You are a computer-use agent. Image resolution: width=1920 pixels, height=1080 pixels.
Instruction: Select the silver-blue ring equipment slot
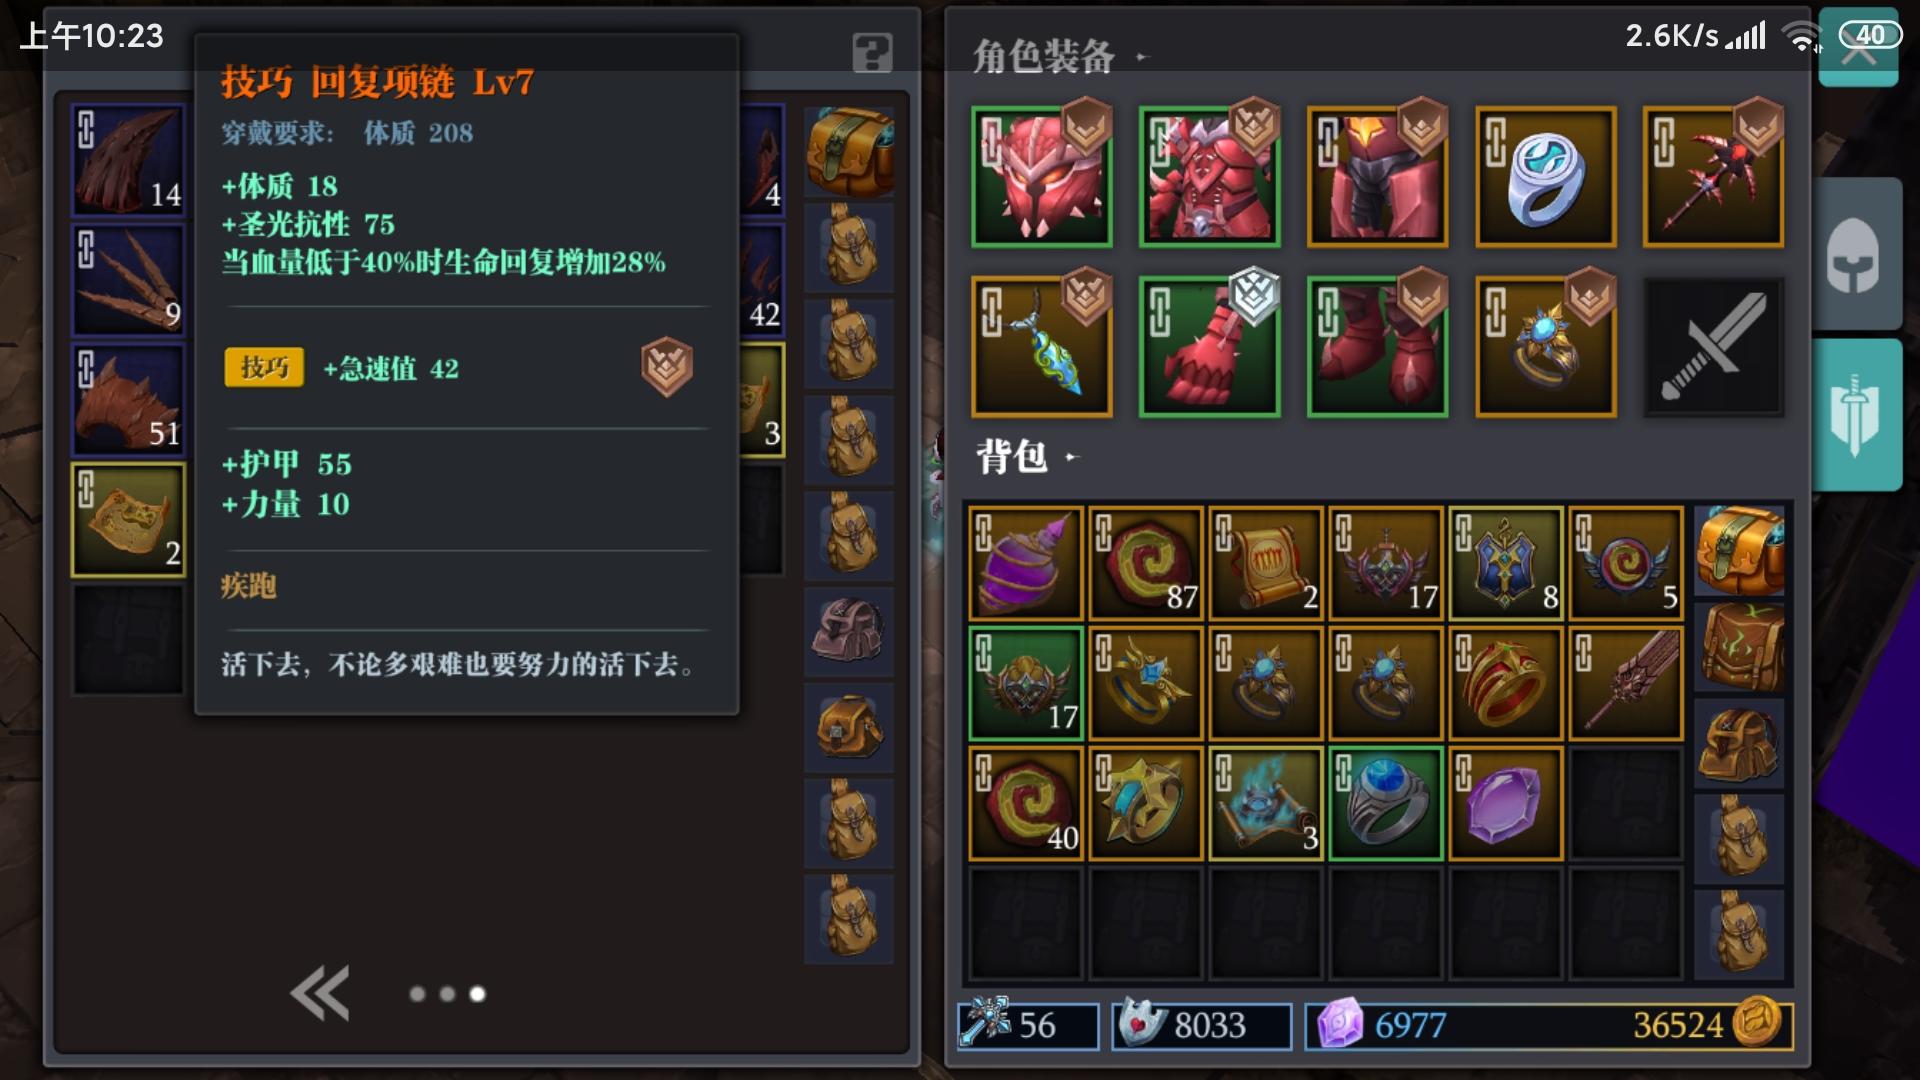(1545, 177)
